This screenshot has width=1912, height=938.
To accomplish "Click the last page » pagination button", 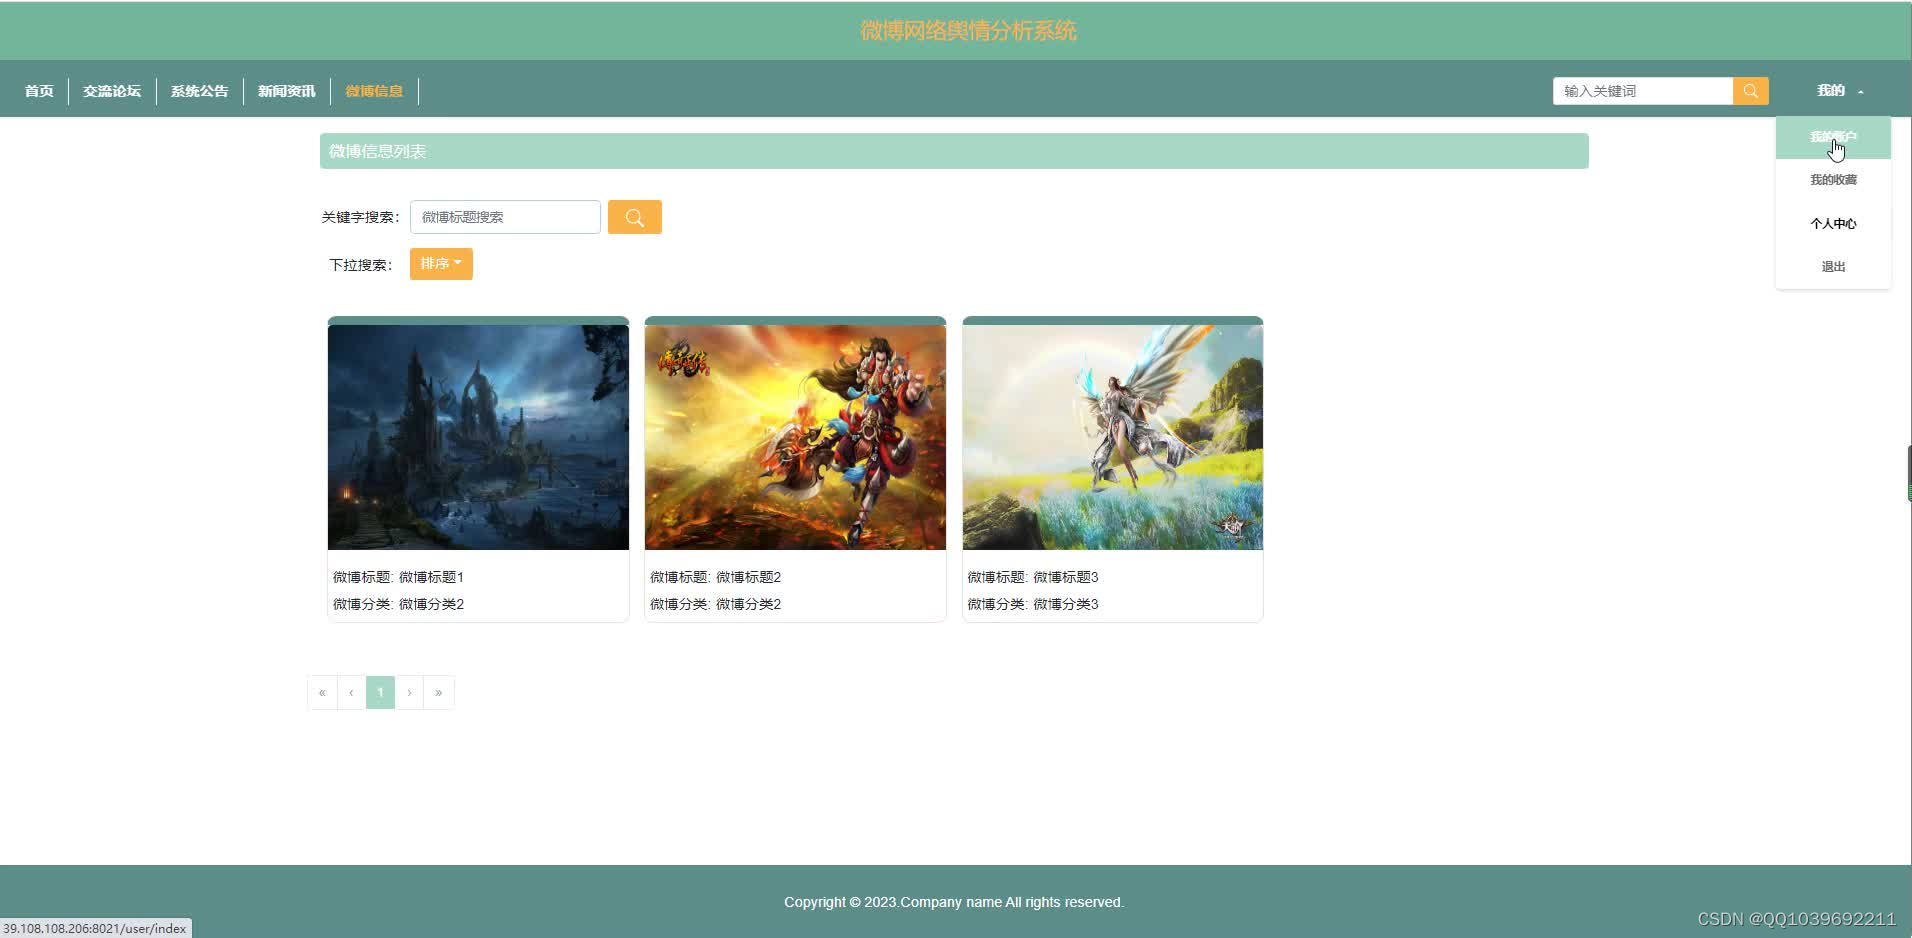I will [x=439, y=693].
